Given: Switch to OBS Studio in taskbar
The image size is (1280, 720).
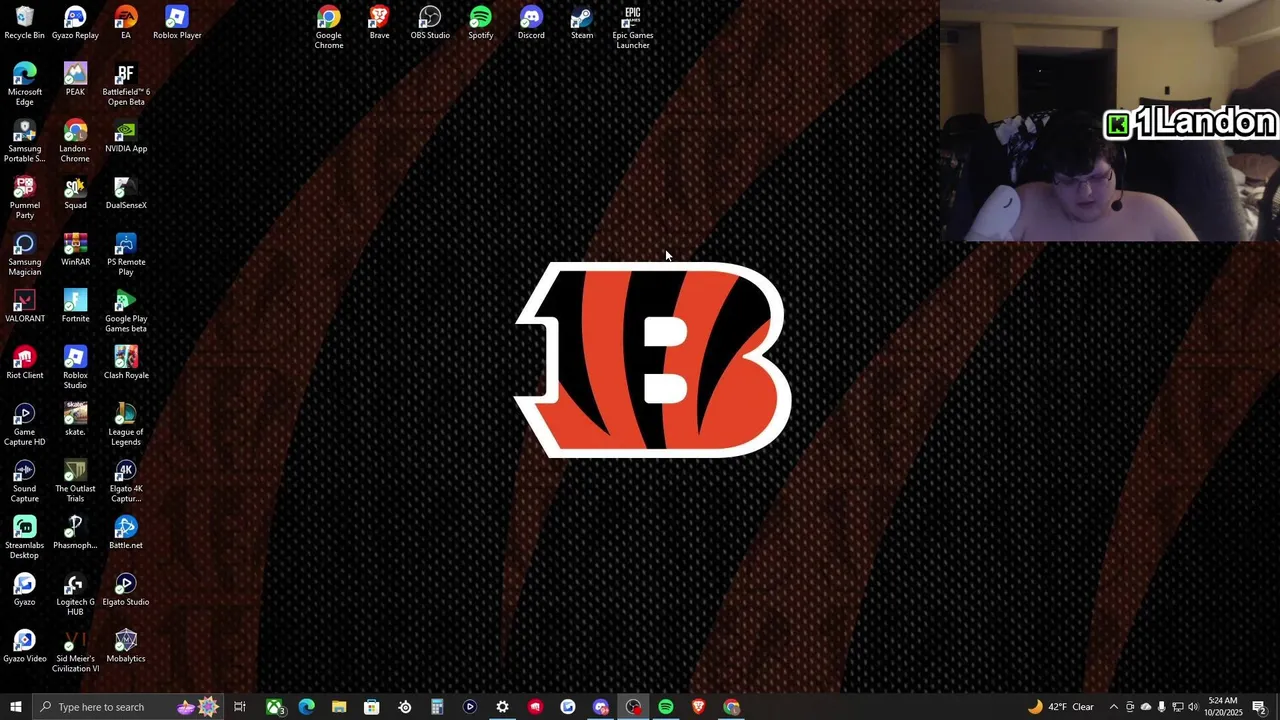Looking at the screenshot, I should (x=633, y=707).
